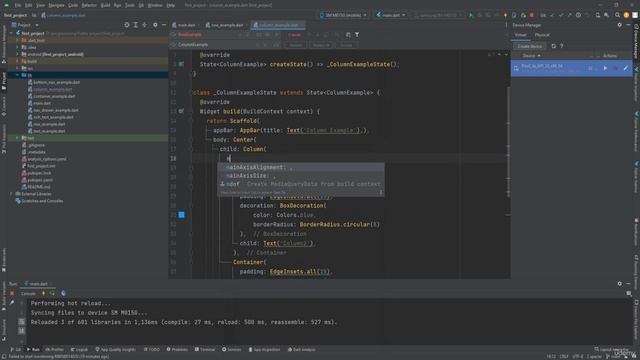
Task: Select opened file locate icon in Project panel
Action: 127,25
